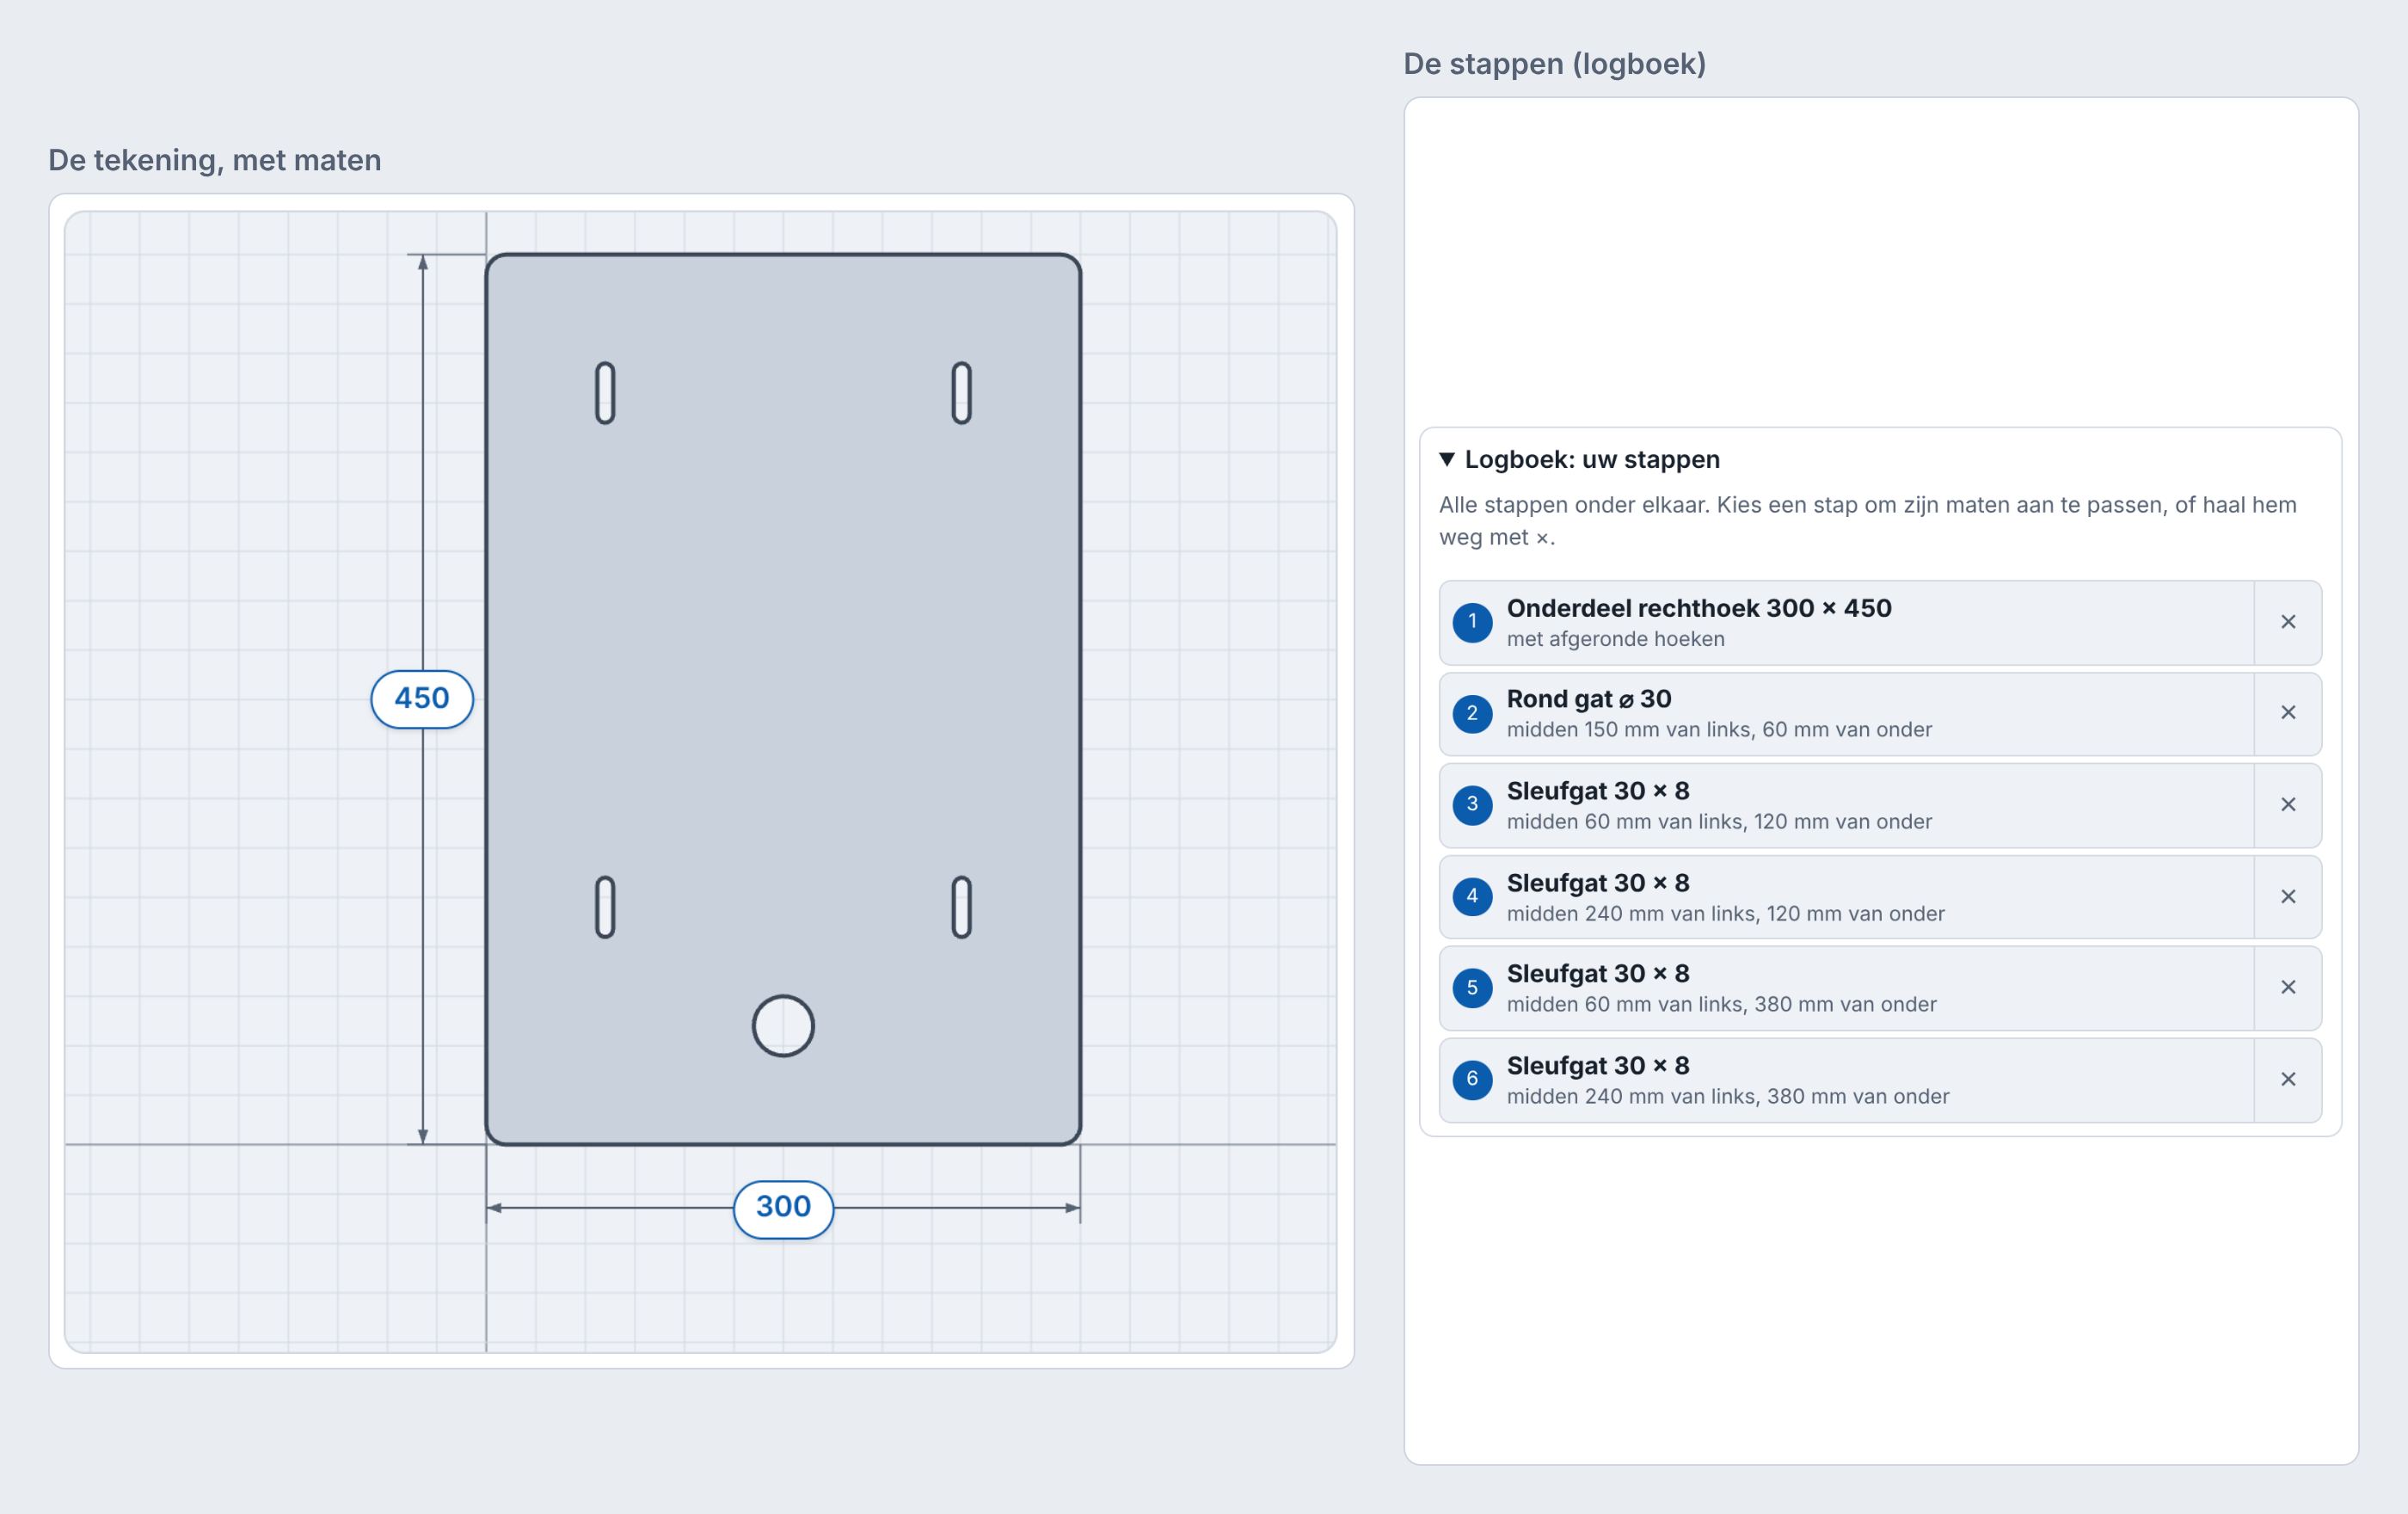The image size is (2408, 1514).
Task: Select the round hole on the drawing
Action: click(x=783, y=1026)
